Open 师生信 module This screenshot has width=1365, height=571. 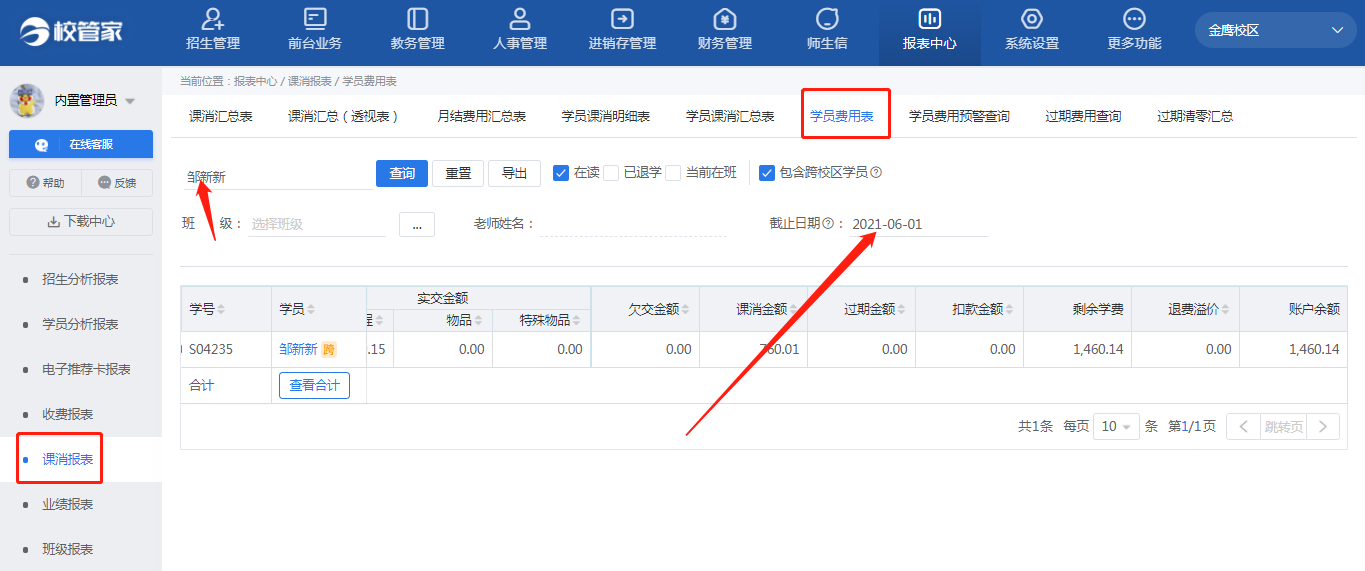pos(827,30)
